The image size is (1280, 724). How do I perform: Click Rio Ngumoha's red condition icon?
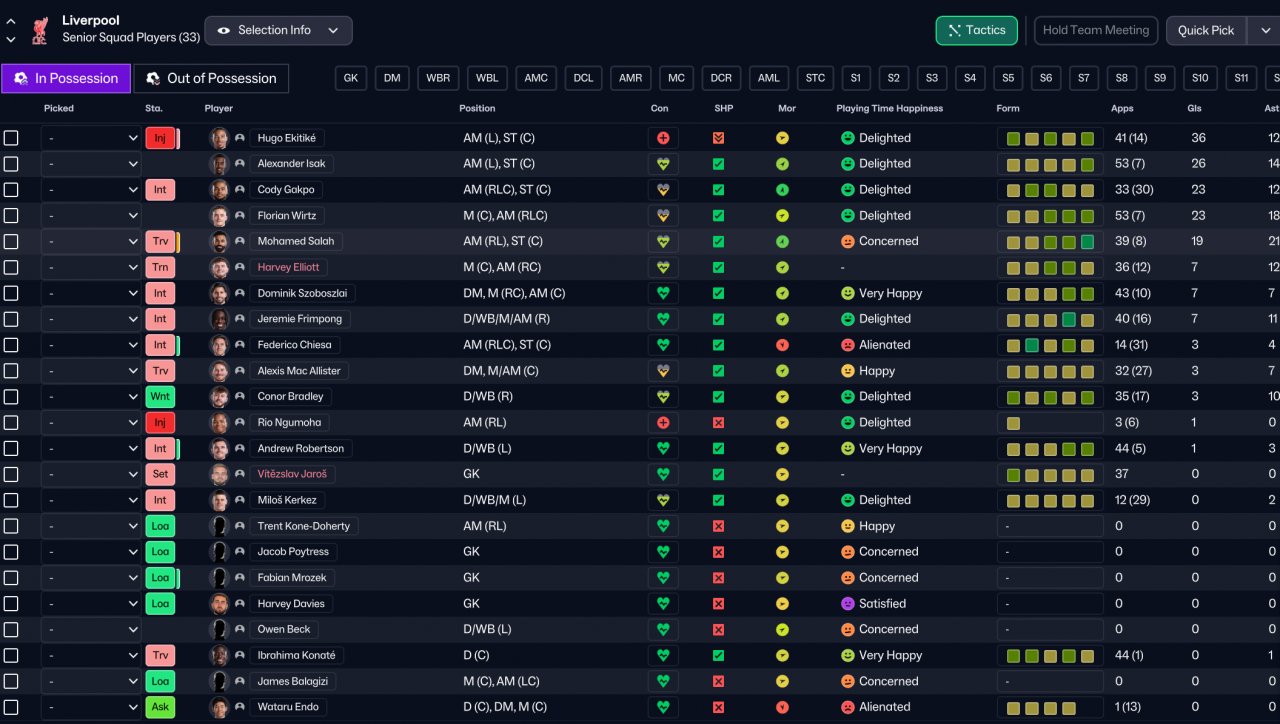coord(663,423)
